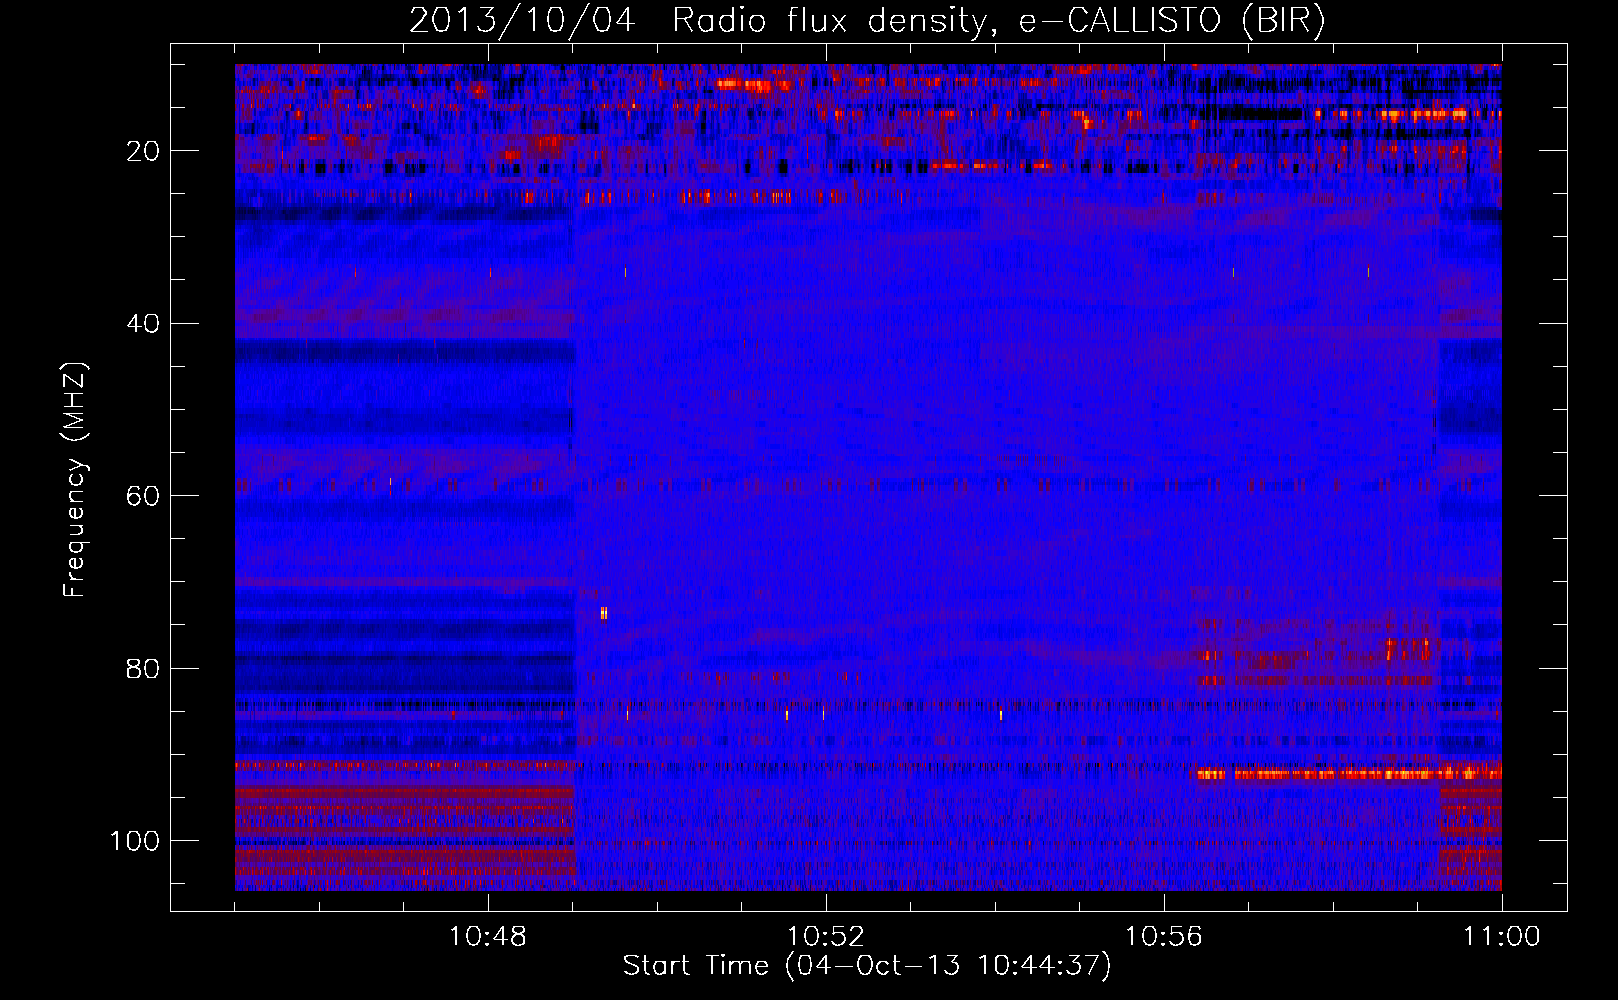The width and height of the screenshot is (1618, 1000).
Task: Click the 20 frequency tick label
Action: click(144, 151)
